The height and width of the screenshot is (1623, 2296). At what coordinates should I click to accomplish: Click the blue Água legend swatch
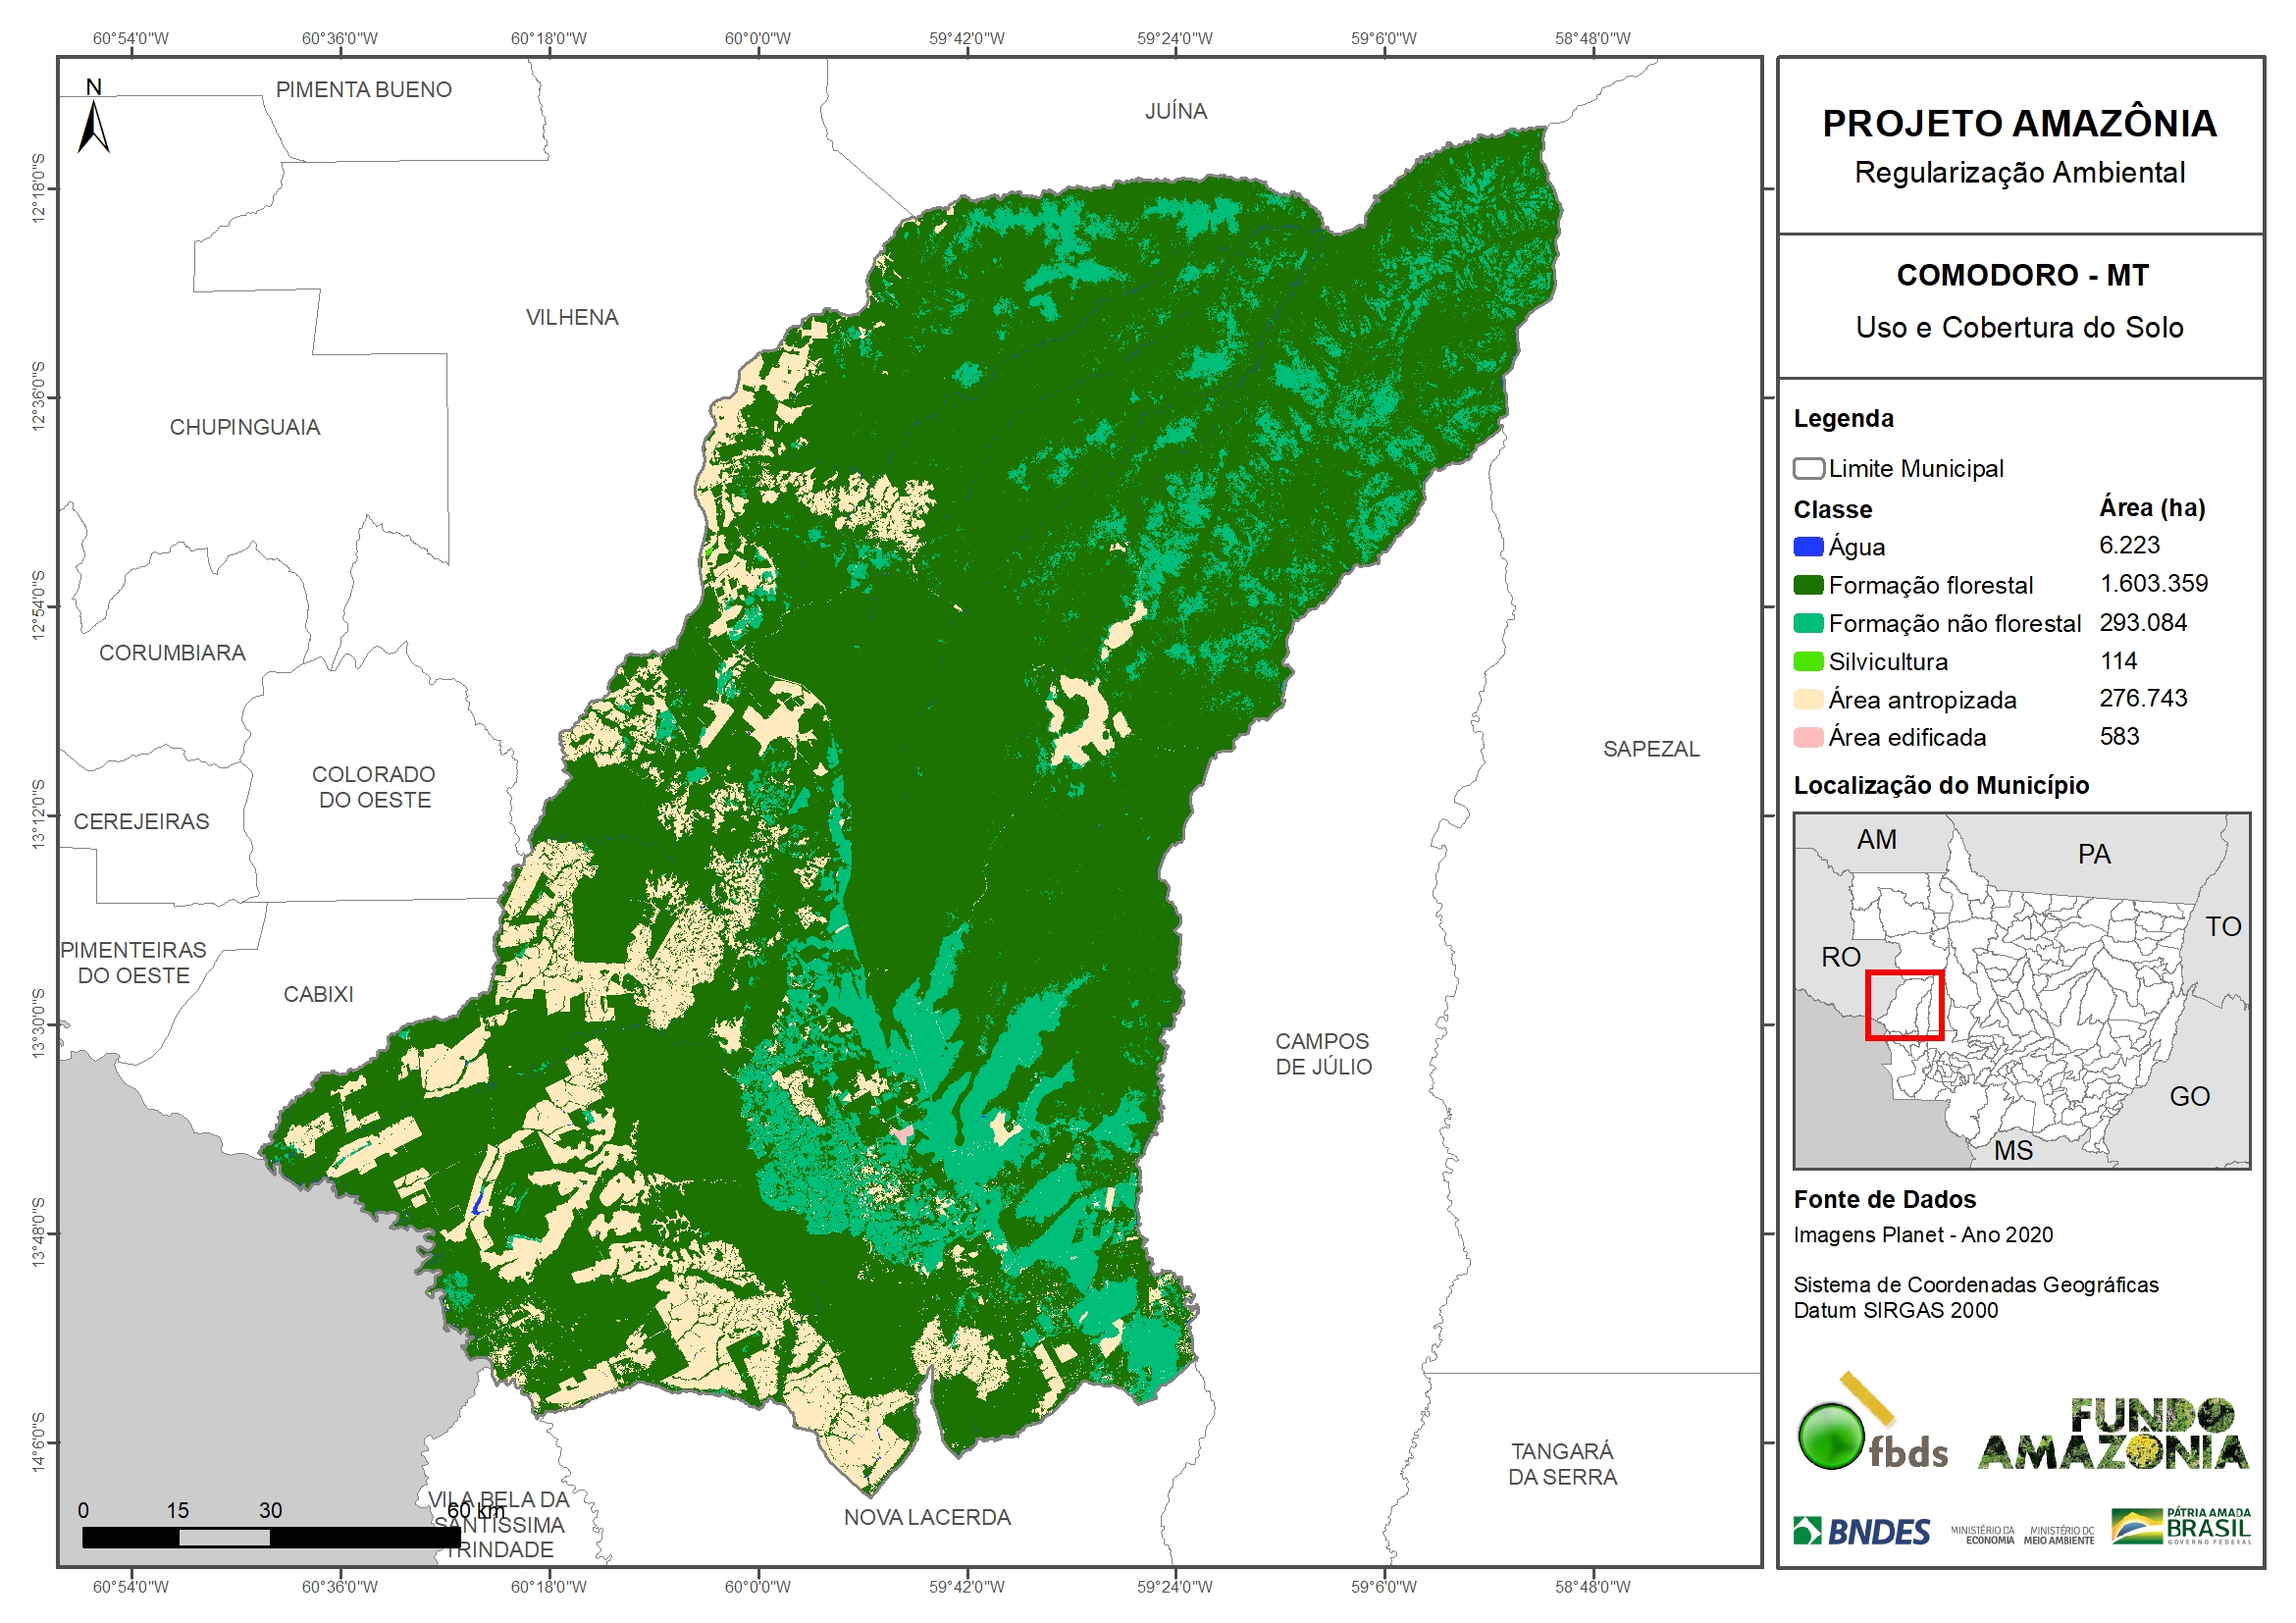tap(1808, 547)
